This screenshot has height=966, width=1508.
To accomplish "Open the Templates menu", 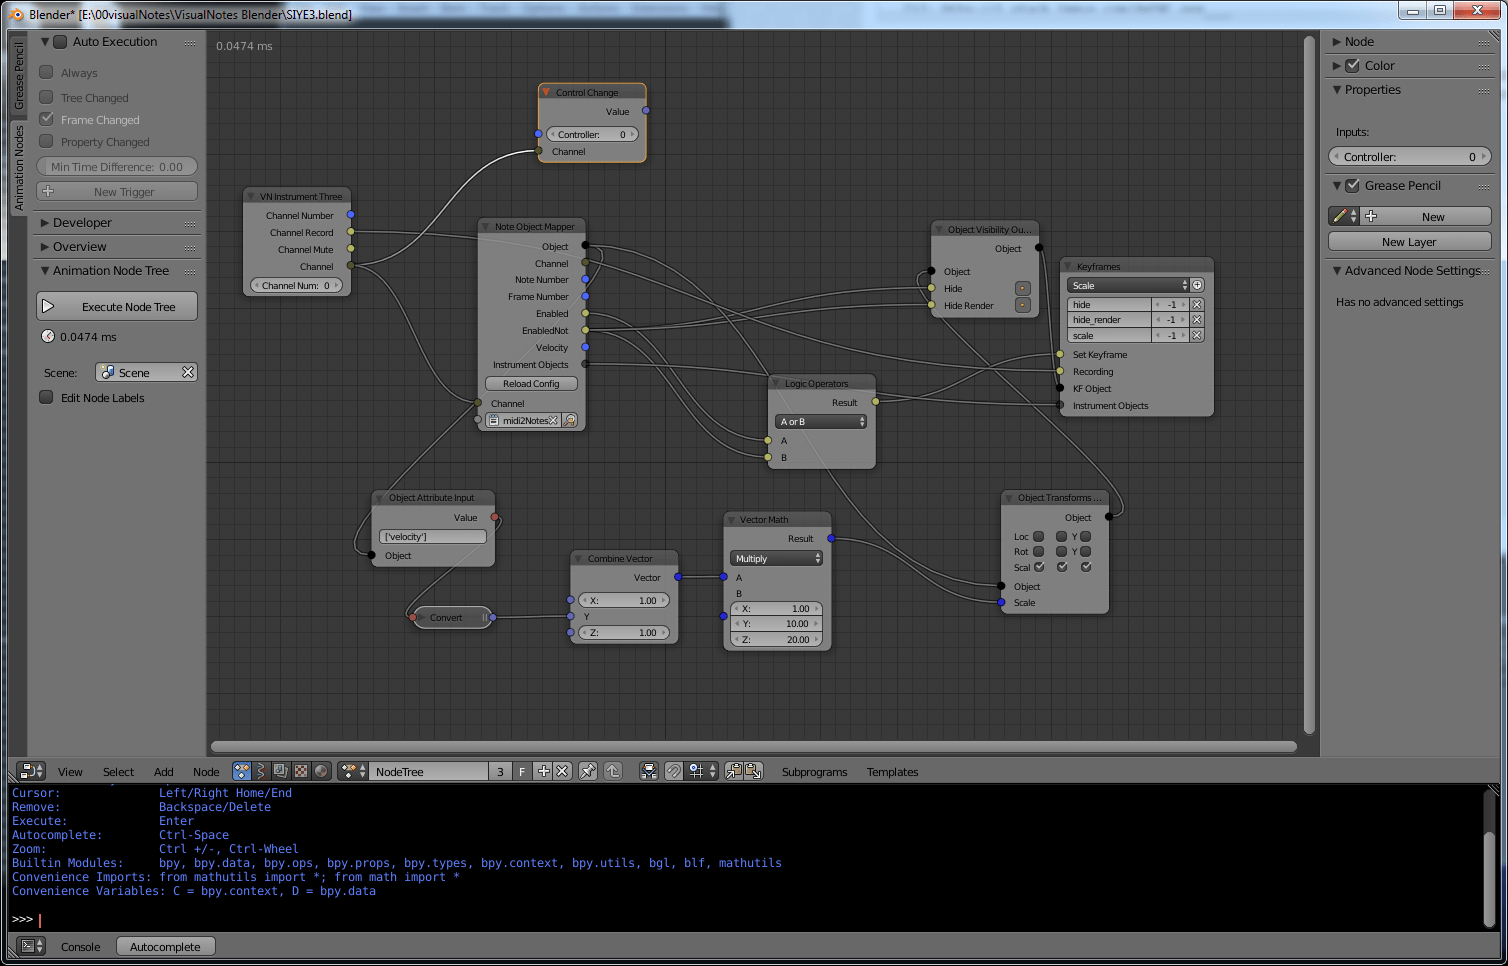I will [892, 771].
